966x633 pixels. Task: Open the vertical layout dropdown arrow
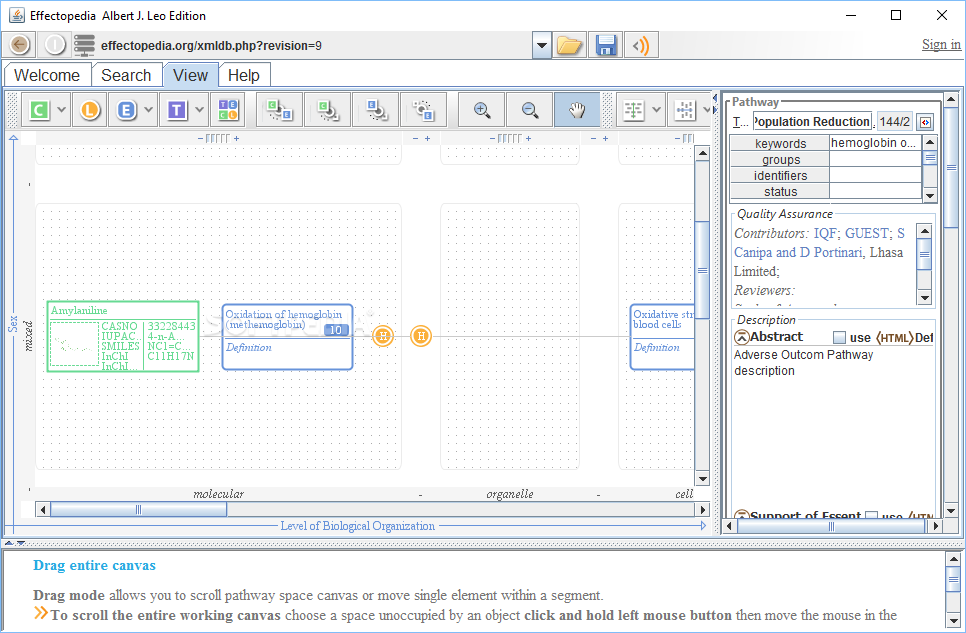(656, 110)
